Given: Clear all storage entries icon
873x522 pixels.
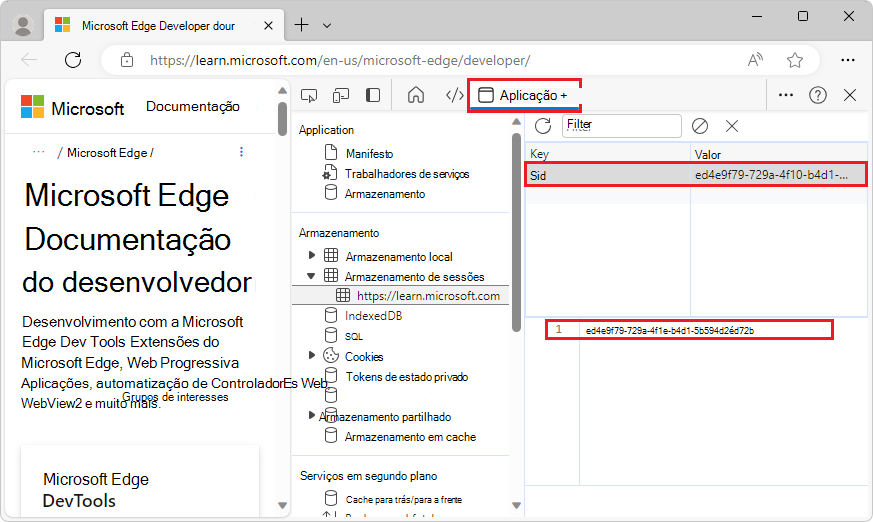Looking at the screenshot, I should click(x=700, y=126).
